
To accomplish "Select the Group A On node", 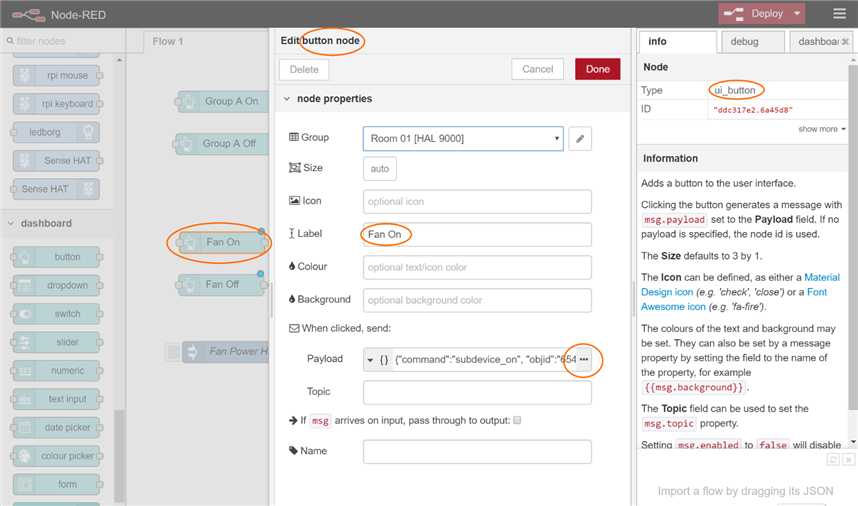I will (223, 101).
